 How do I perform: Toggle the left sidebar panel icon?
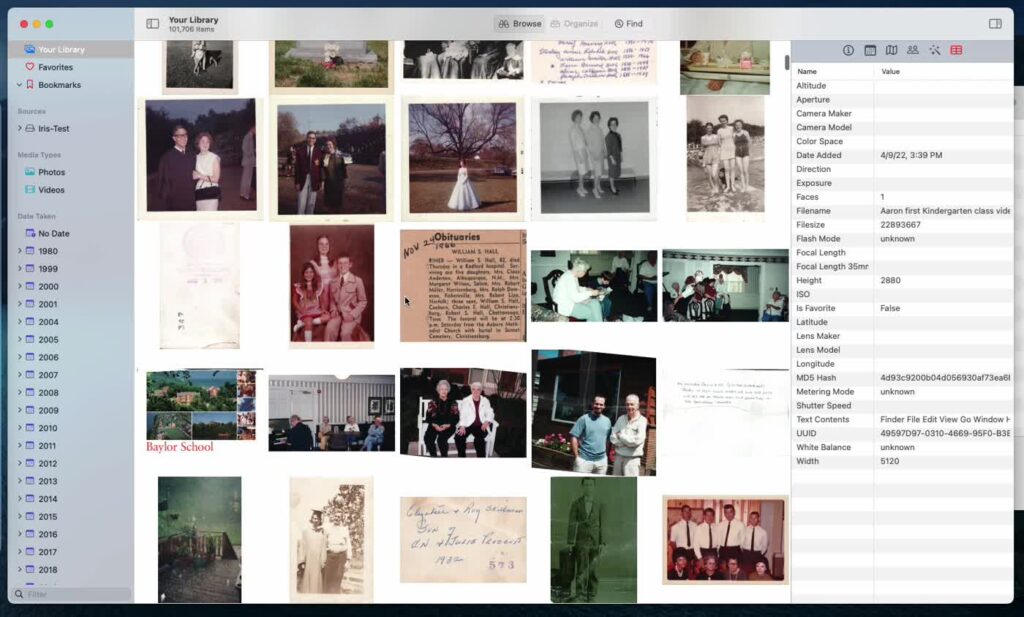tap(152, 24)
